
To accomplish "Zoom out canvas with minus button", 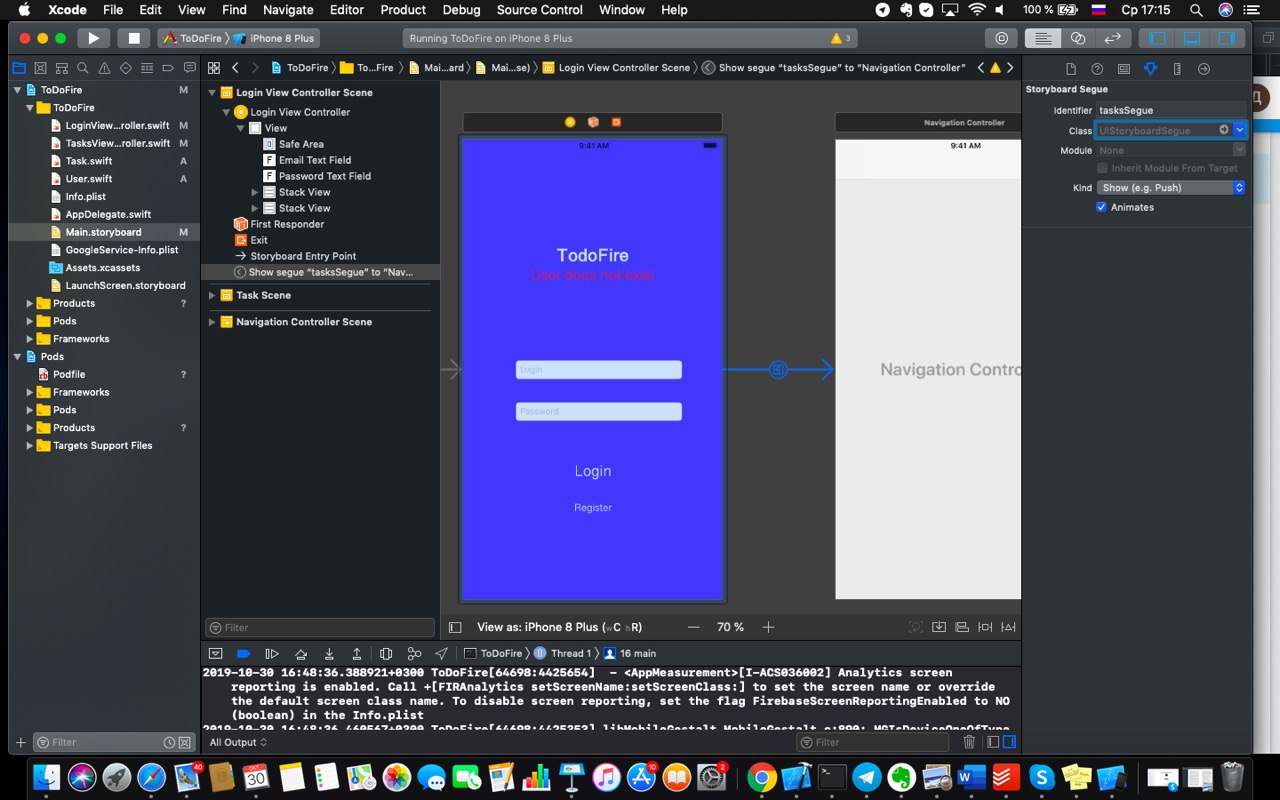I will 694,627.
